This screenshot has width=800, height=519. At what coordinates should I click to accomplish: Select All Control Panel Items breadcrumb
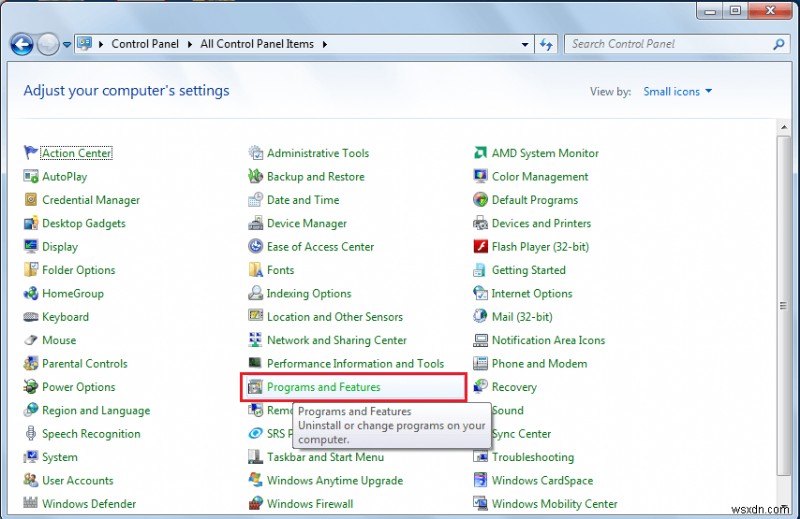tap(257, 44)
